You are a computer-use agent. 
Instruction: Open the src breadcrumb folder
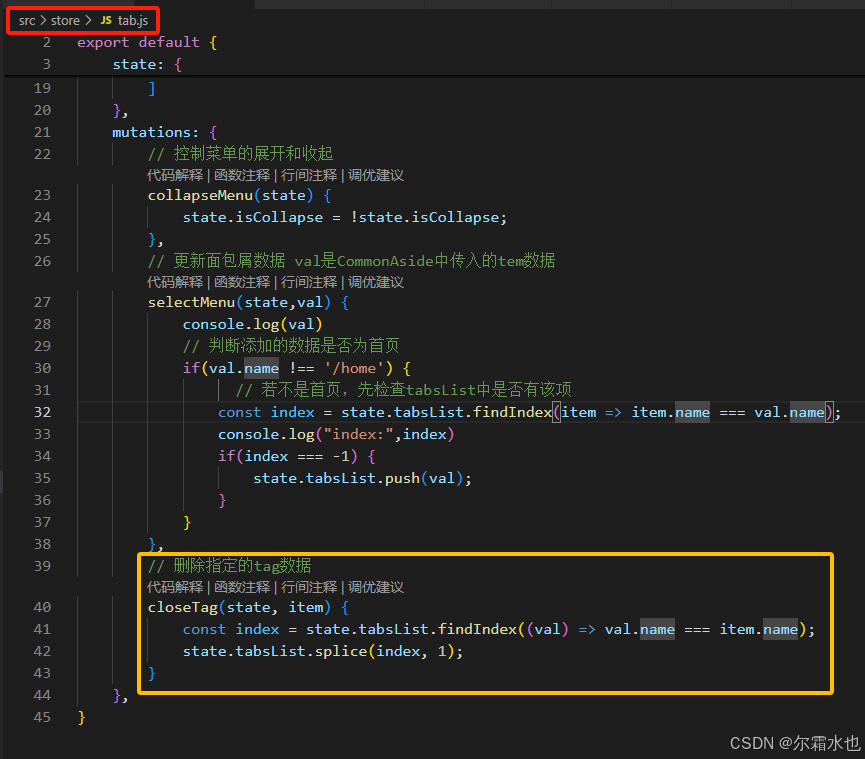pyautogui.click(x=26, y=21)
